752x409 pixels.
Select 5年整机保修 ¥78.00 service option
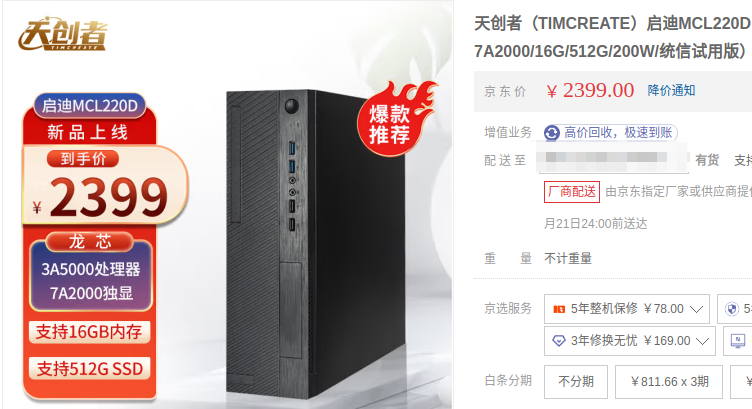click(x=626, y=309)
